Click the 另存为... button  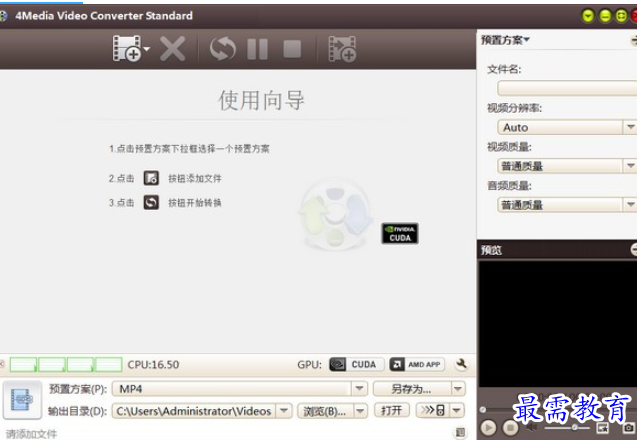pos(412,389)
